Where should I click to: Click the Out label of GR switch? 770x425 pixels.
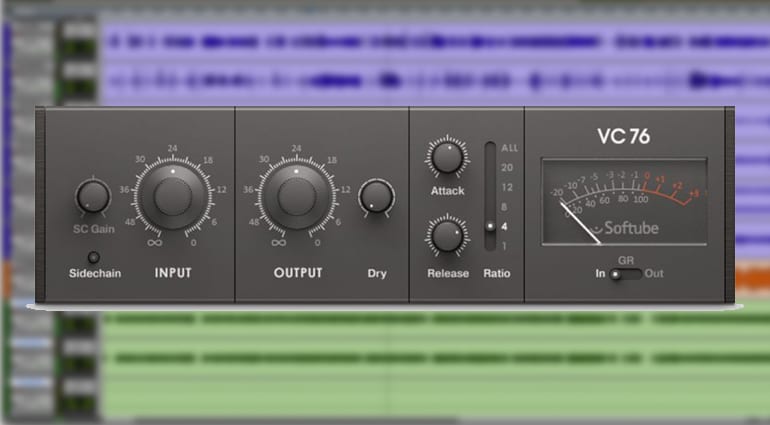click(654, 273)
